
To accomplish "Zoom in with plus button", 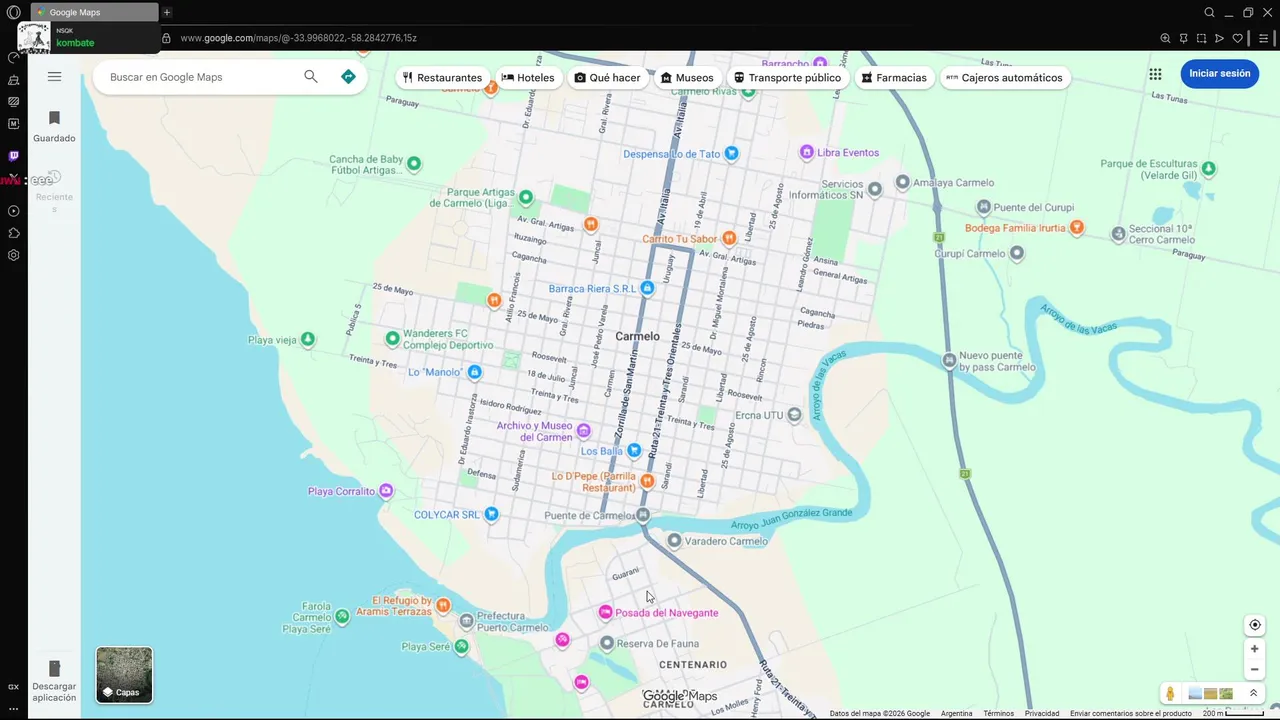I will 1255,649.
